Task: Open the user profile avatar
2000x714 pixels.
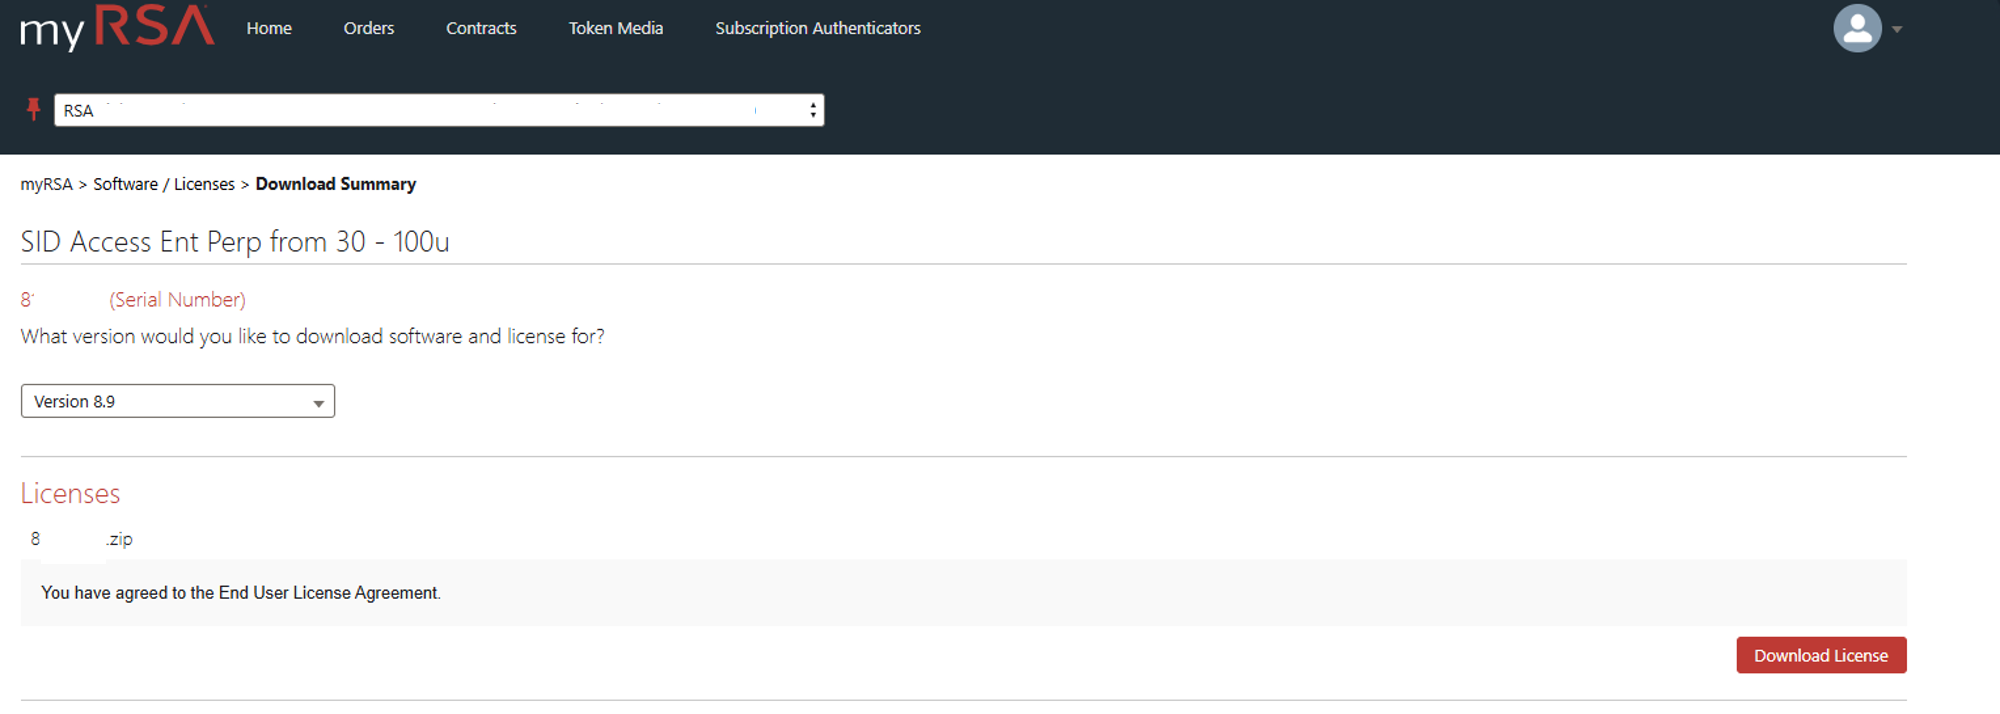Action: click(x=1857, y=28)
